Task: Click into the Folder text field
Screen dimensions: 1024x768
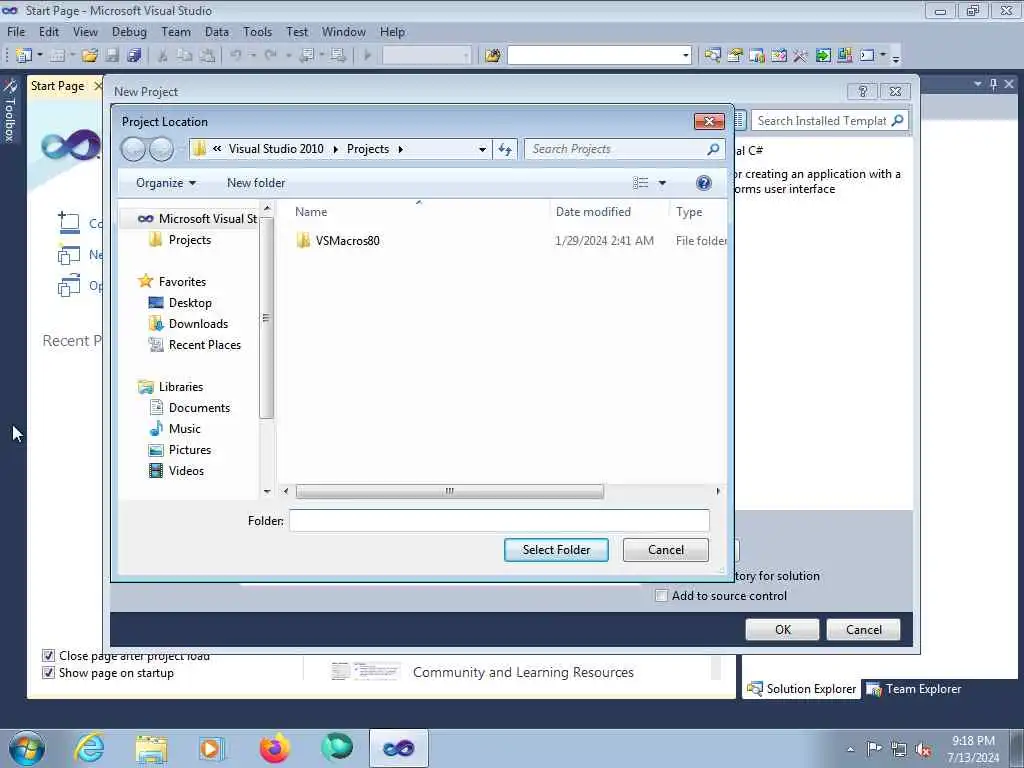Action: pyautogui.click(x=500, y=520)
